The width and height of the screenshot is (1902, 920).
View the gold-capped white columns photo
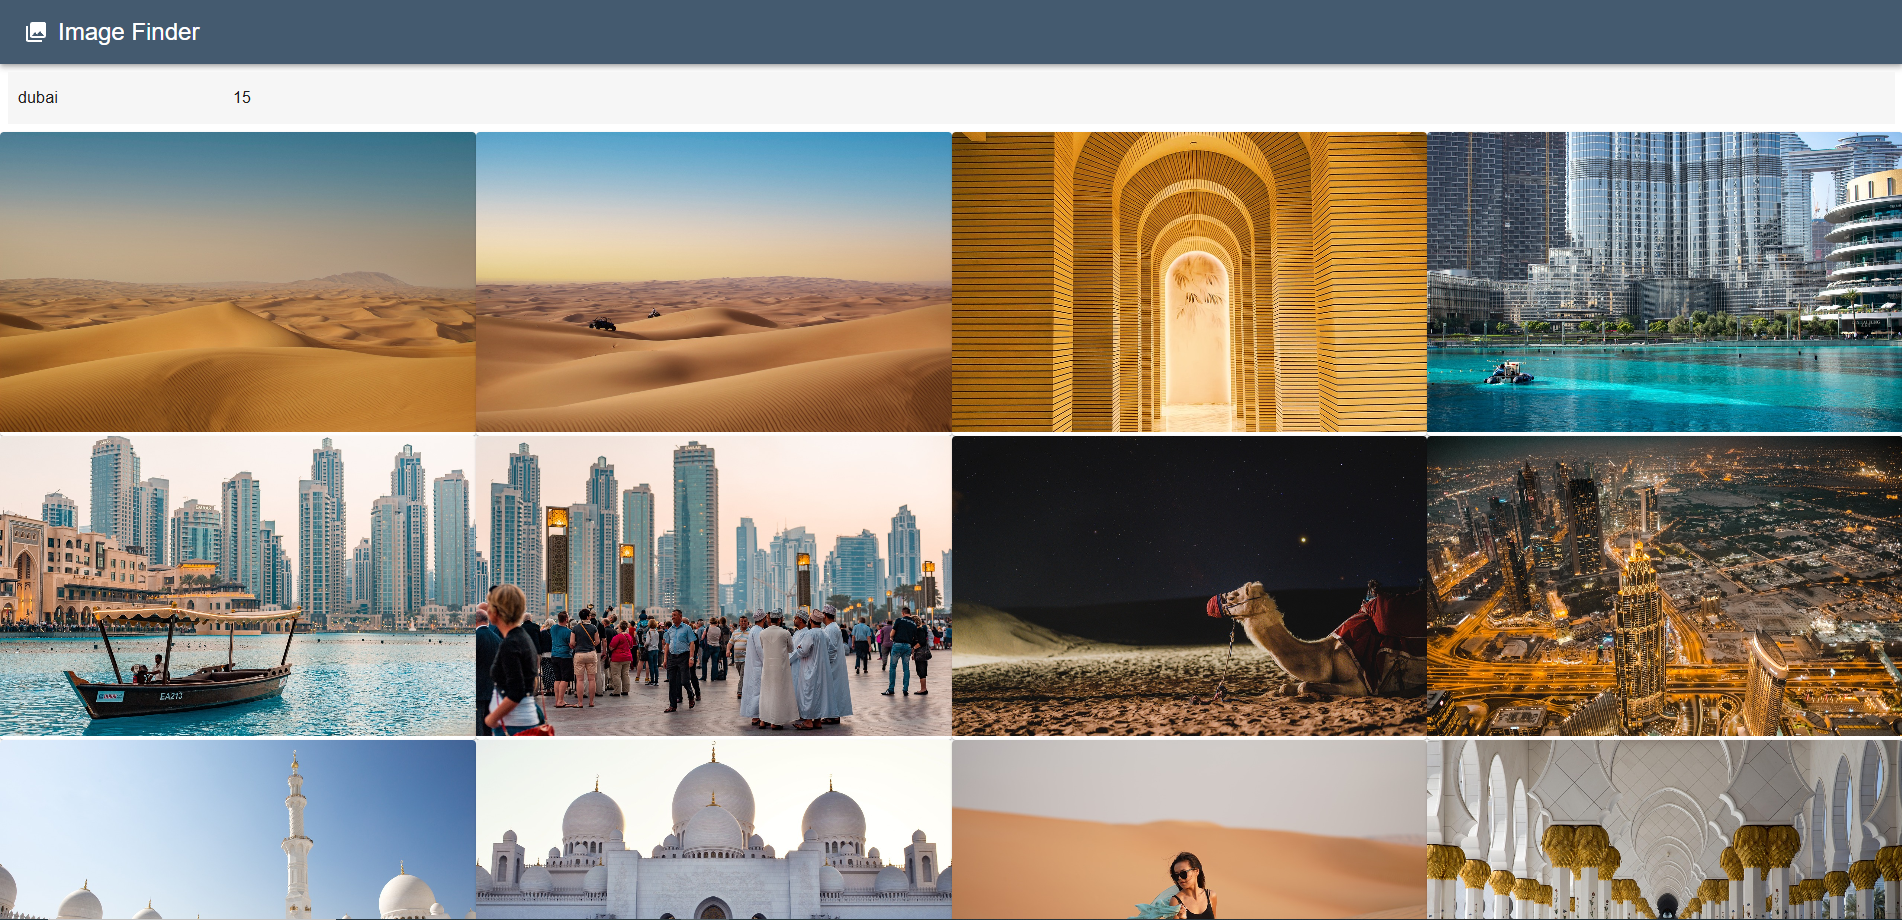click(1664, 830)
